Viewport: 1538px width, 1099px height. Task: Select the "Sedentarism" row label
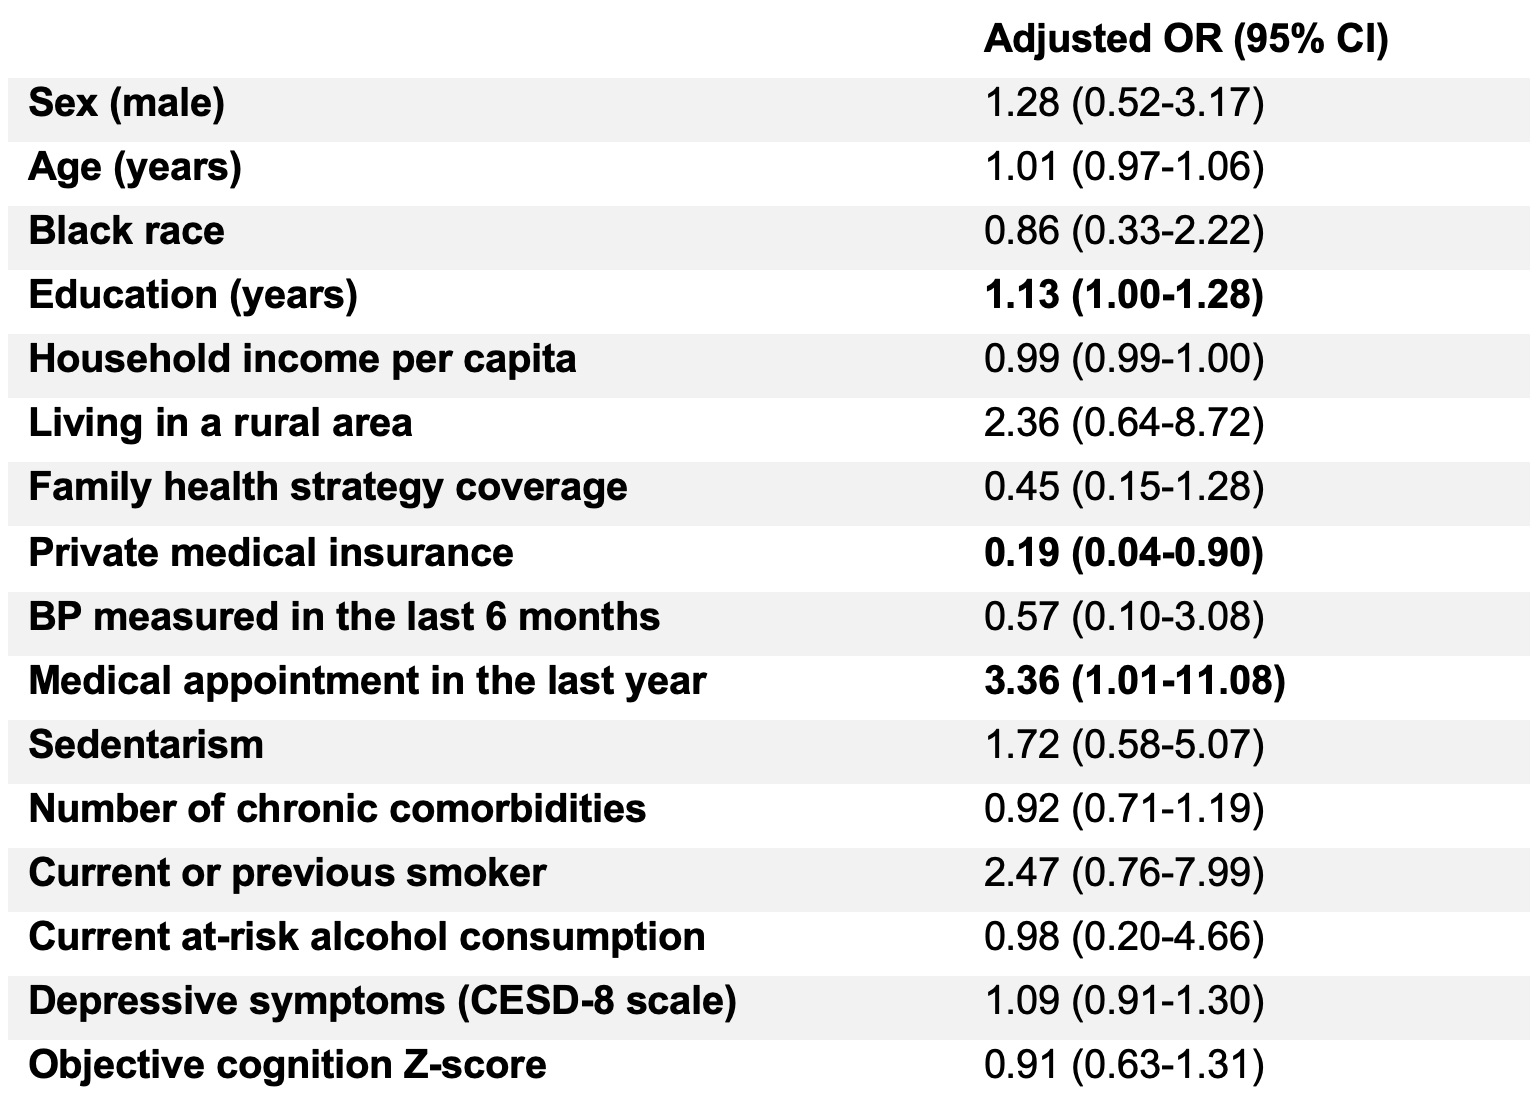point(146,745)
